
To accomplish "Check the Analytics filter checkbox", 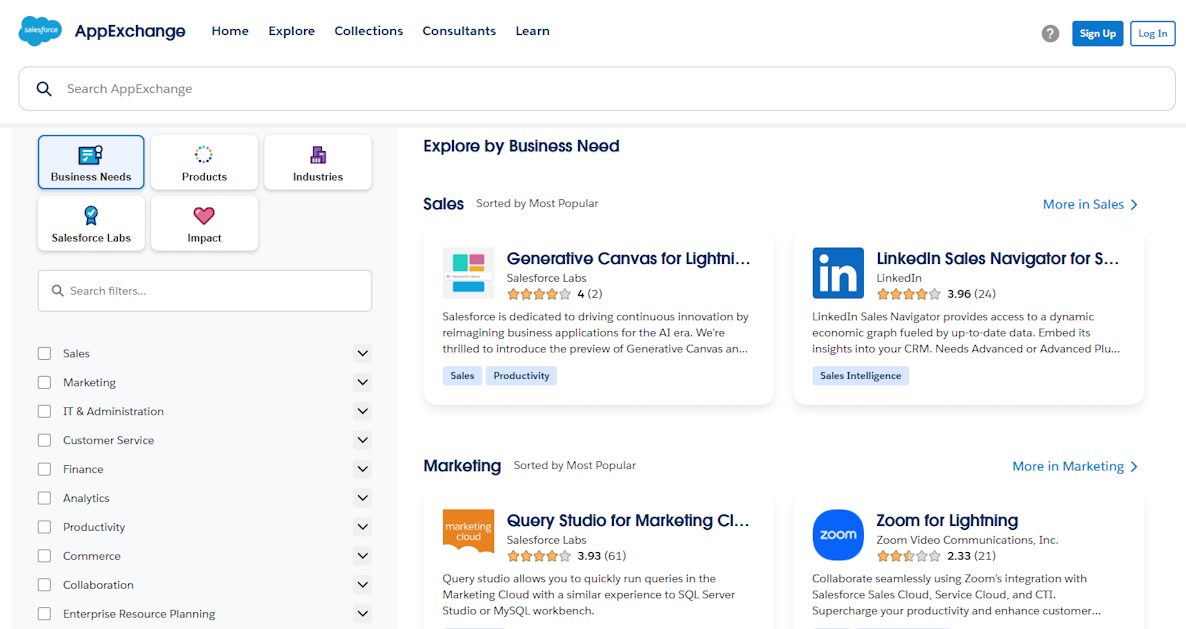I will pyautogui.click(x=44, y=497).
